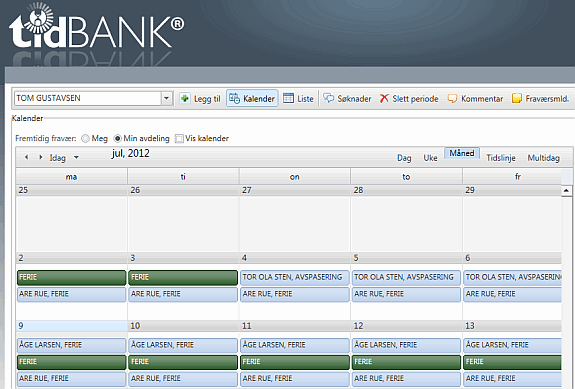The width and height of the screenshot is (575, 389).
Task: Open TOR OLA STEN, AVSPASERING on July 4
Action: point(294,278)
